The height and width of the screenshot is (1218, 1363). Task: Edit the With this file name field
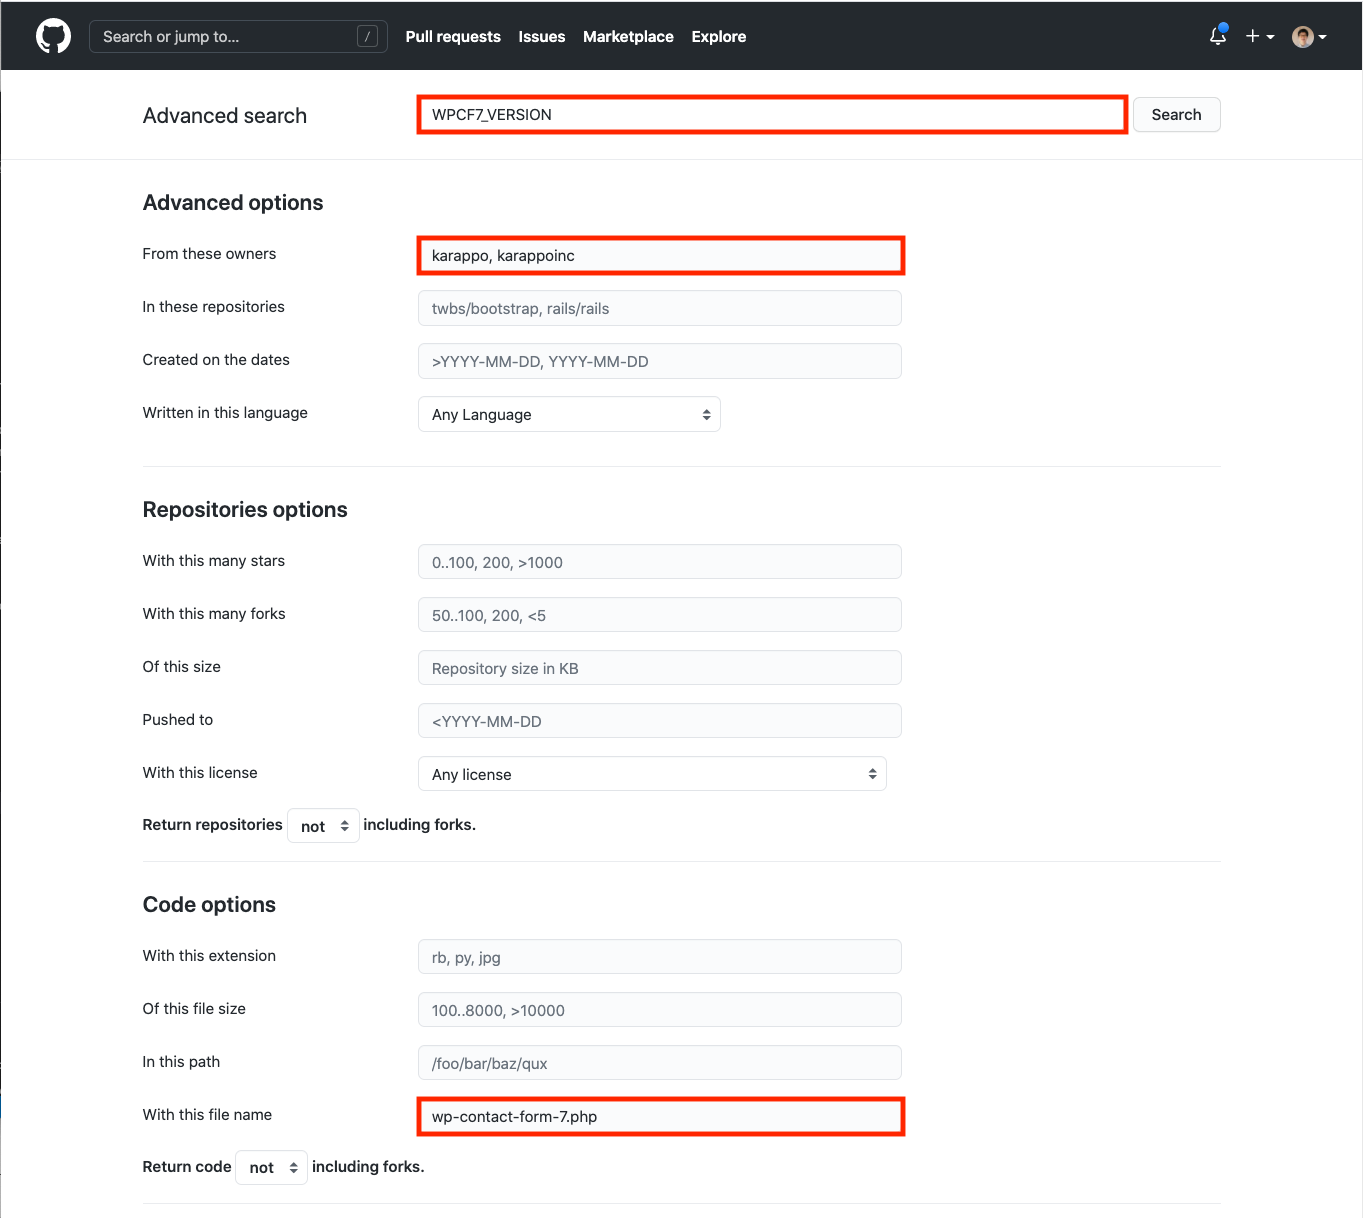click(x=660, y=1116)
